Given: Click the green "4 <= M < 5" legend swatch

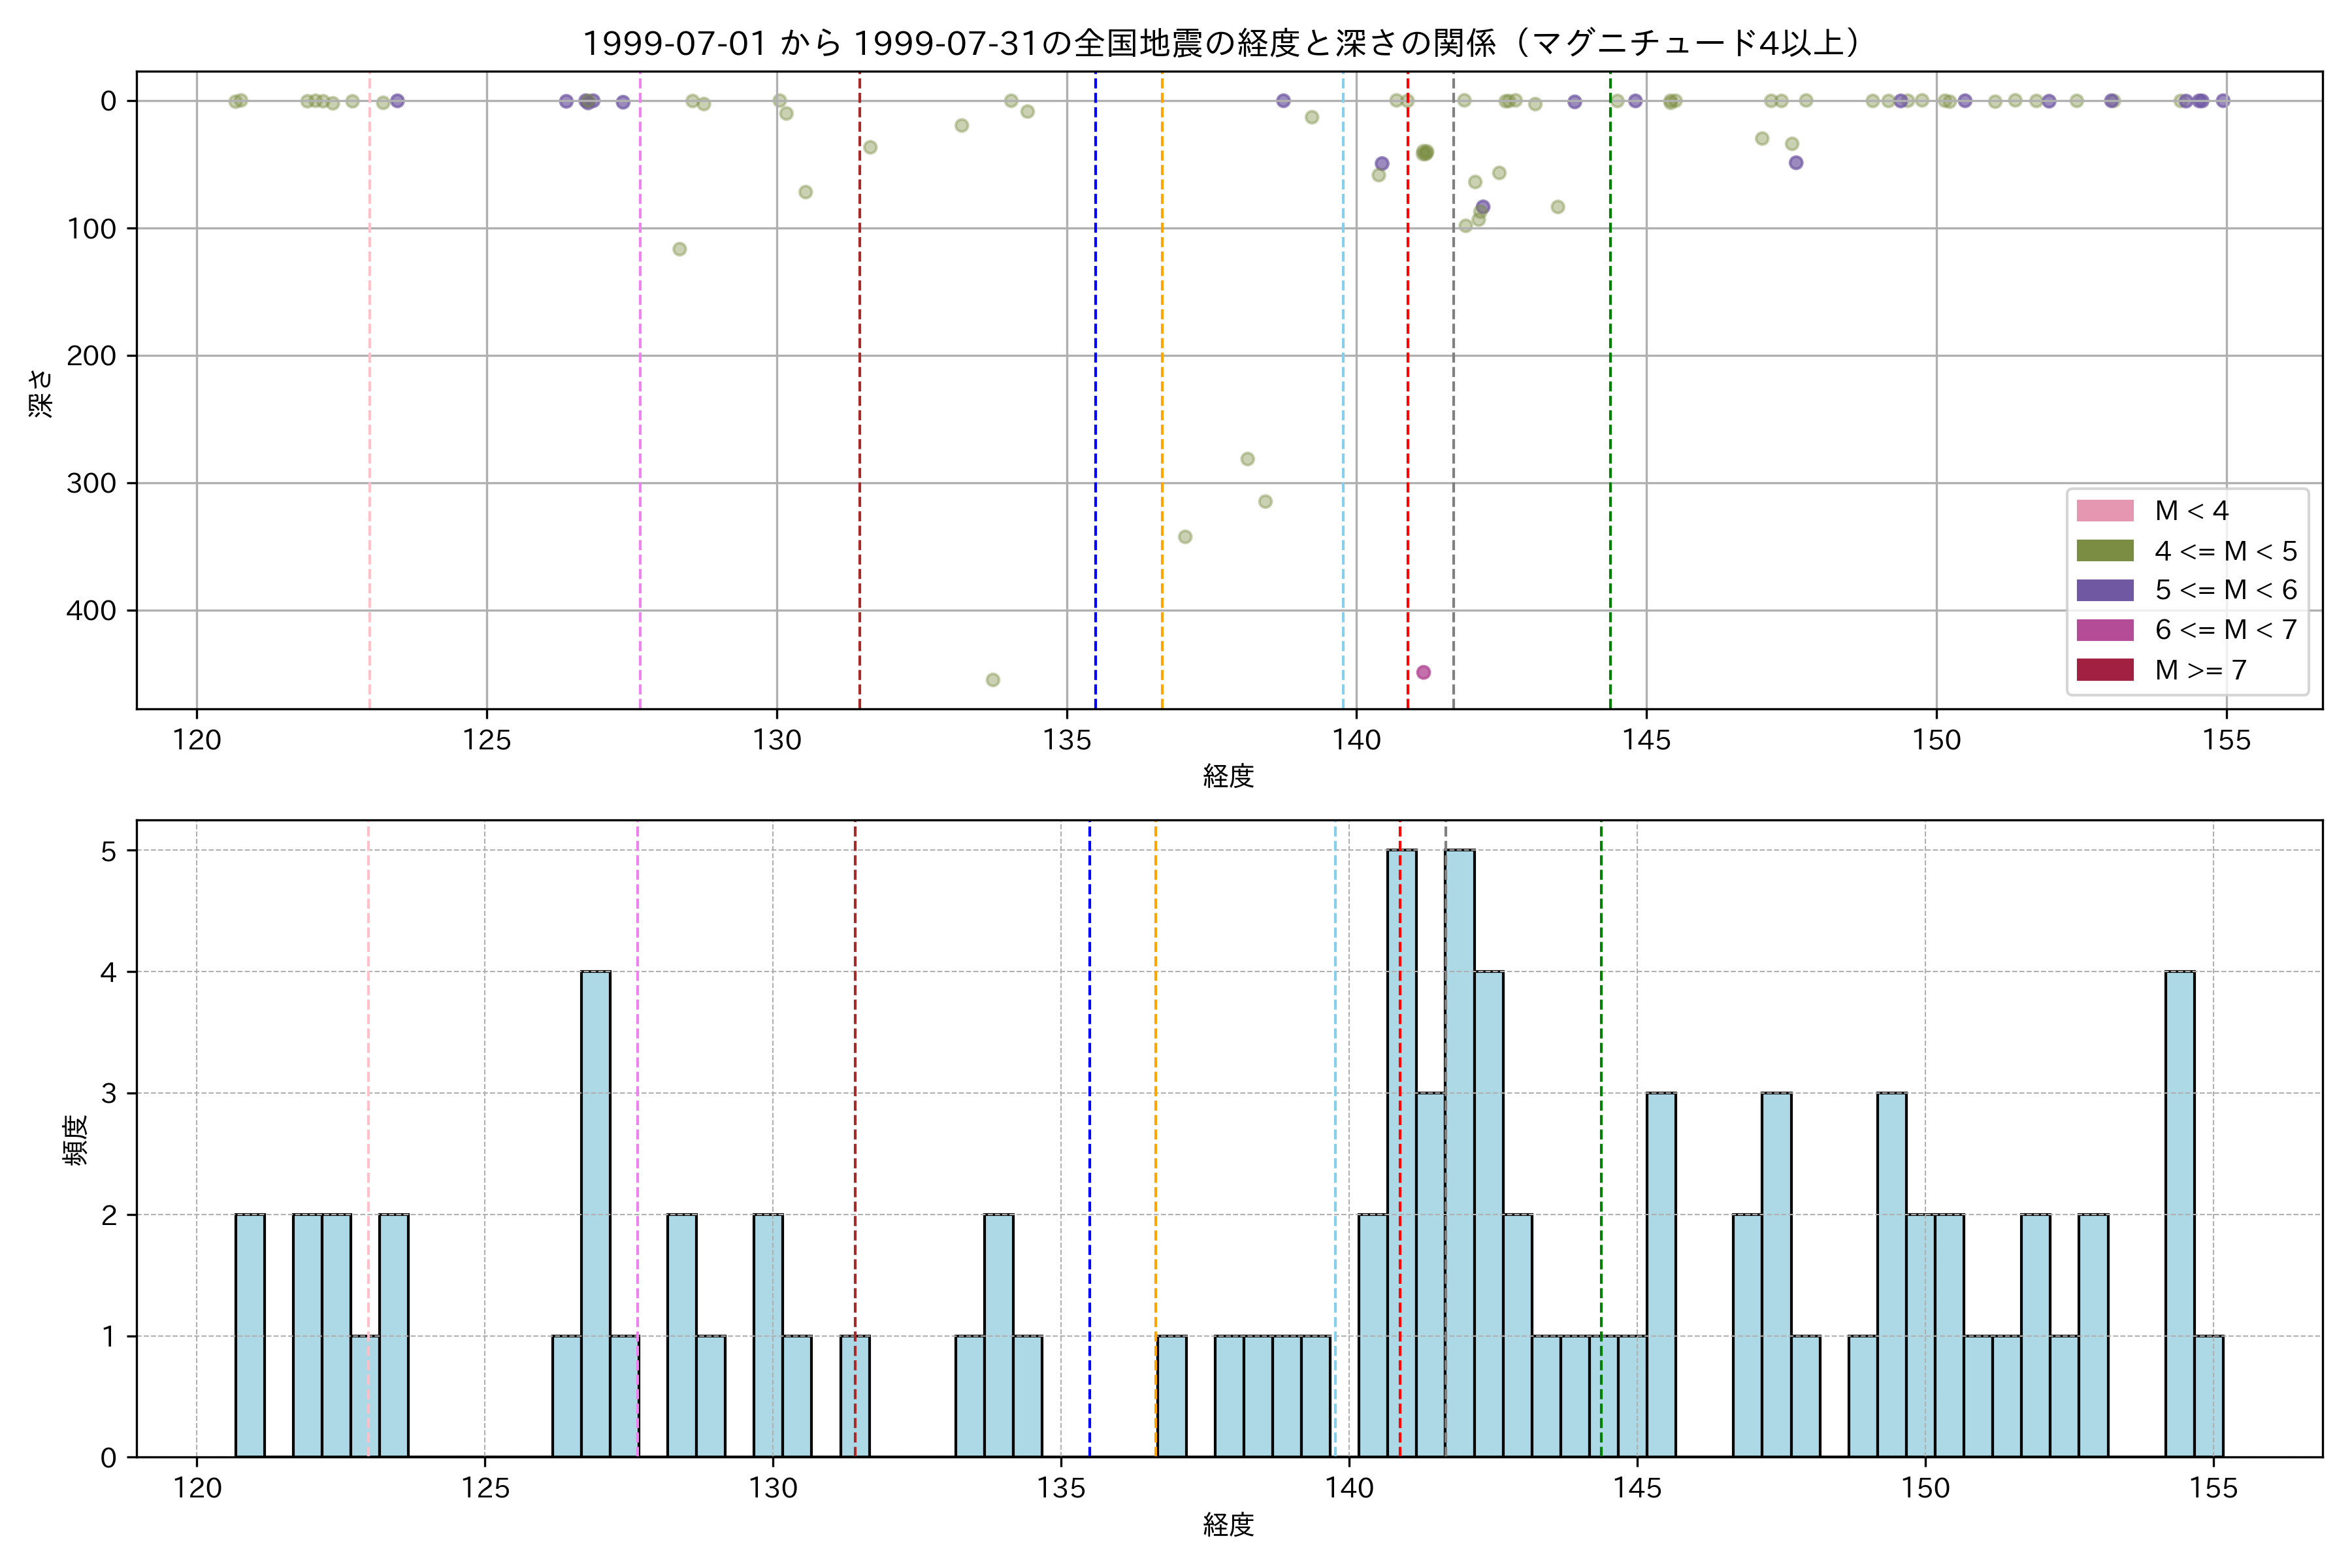Looking at the screenshot, I should [2104, 551].
